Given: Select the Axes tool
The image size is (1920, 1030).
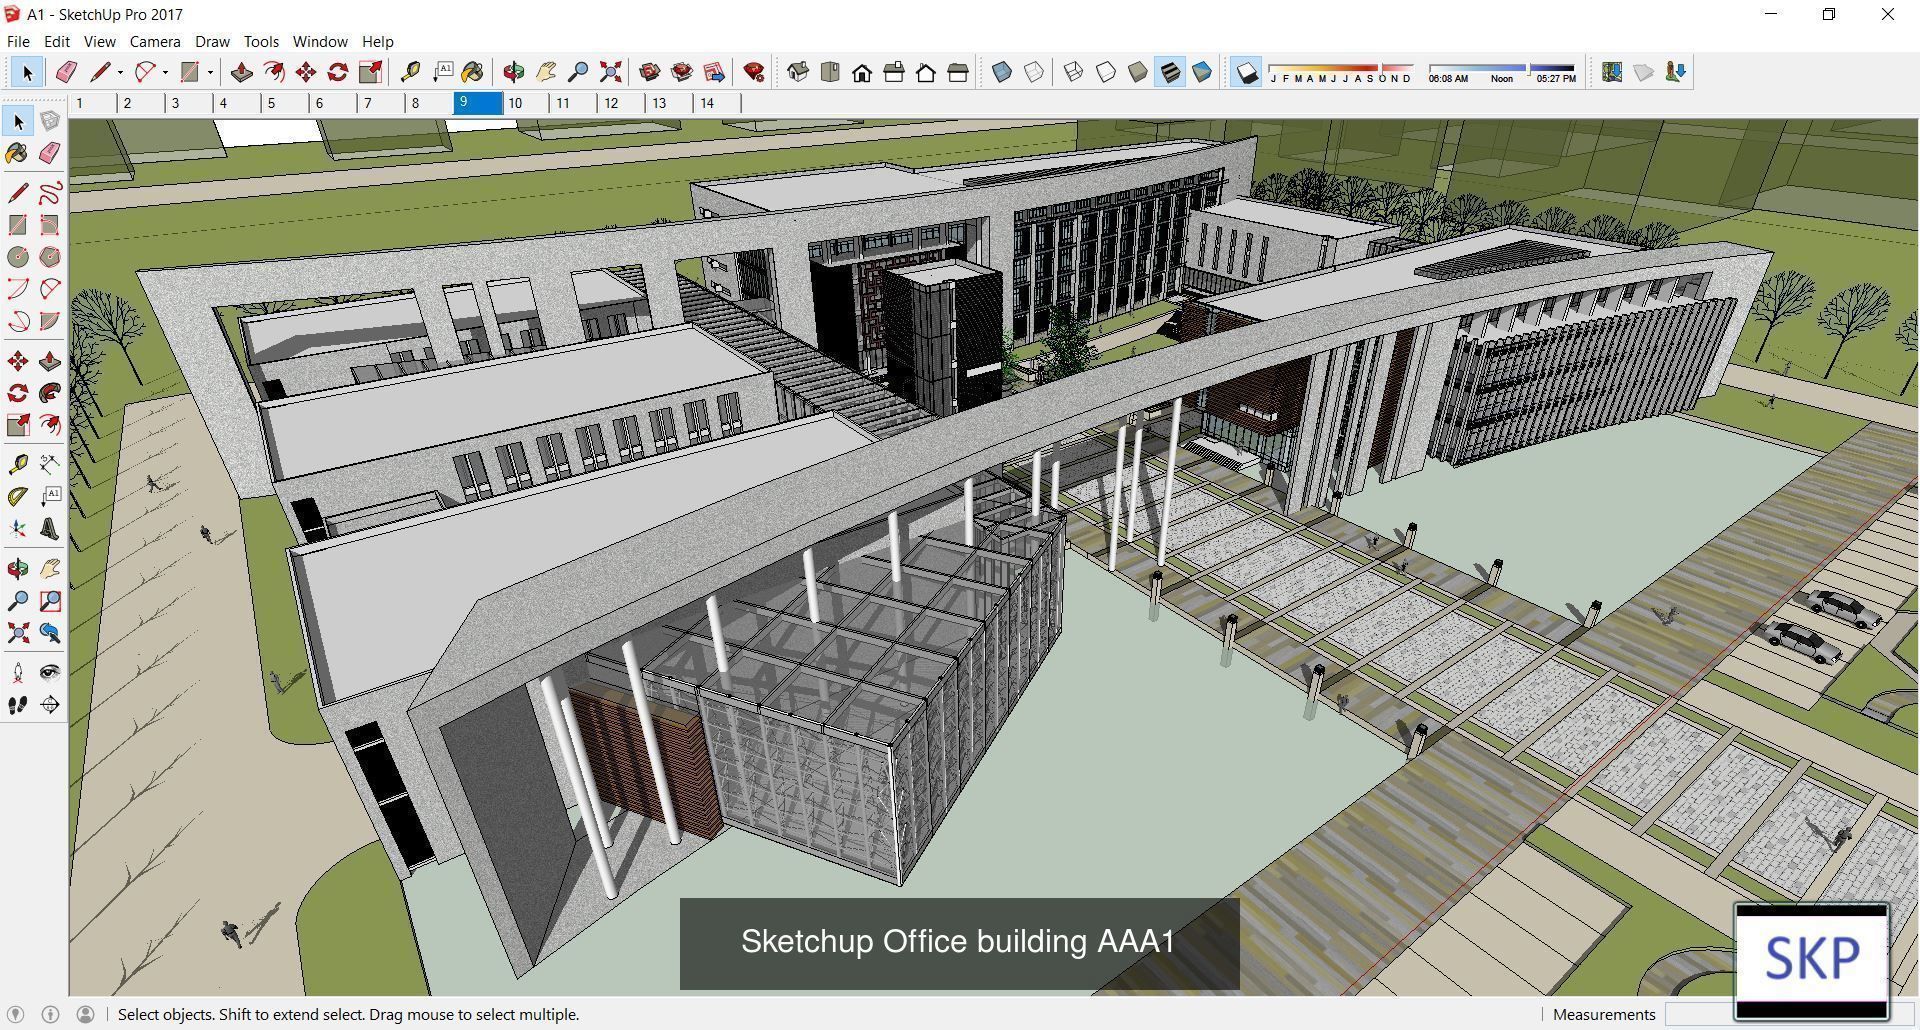Looking at the screenshot, I should point(18,529).
